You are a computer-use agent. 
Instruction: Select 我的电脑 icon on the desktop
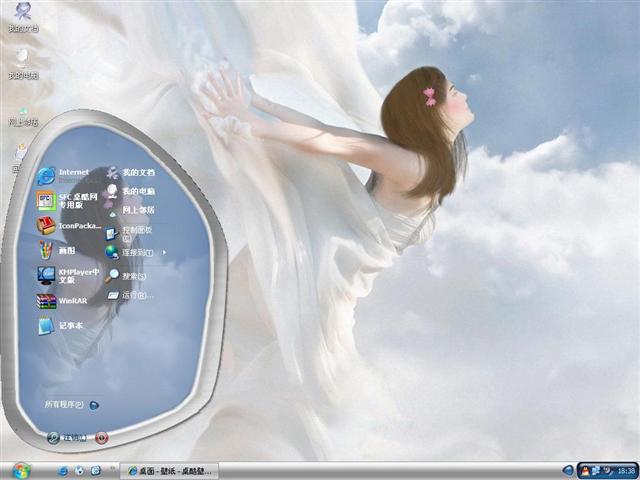[23, 64]
